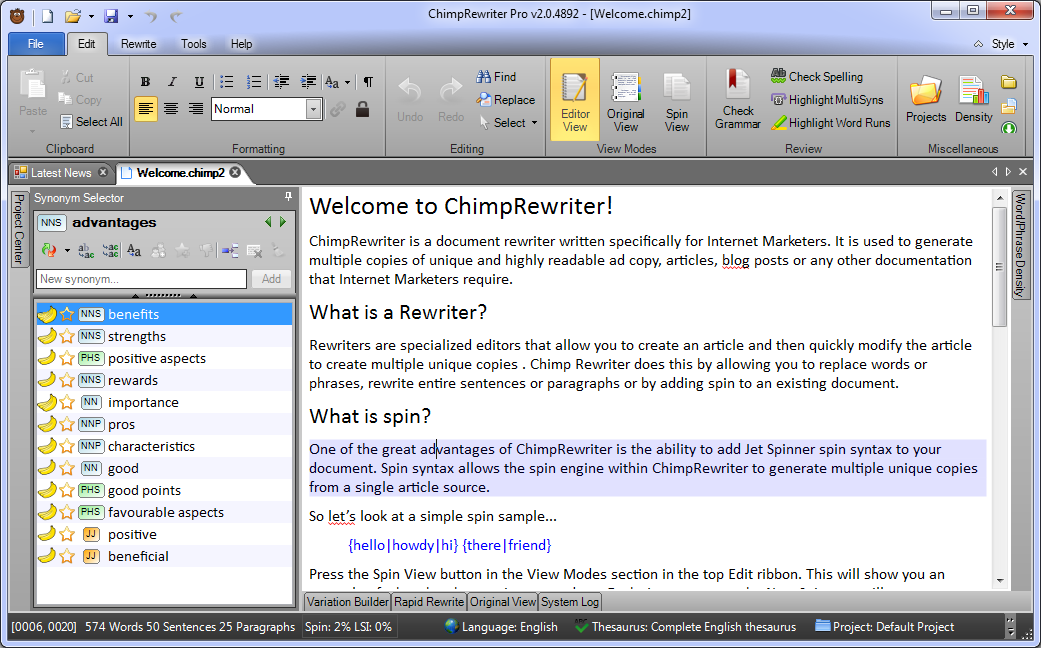Open the Select dropdown in Editing

(x=508, y=123)
